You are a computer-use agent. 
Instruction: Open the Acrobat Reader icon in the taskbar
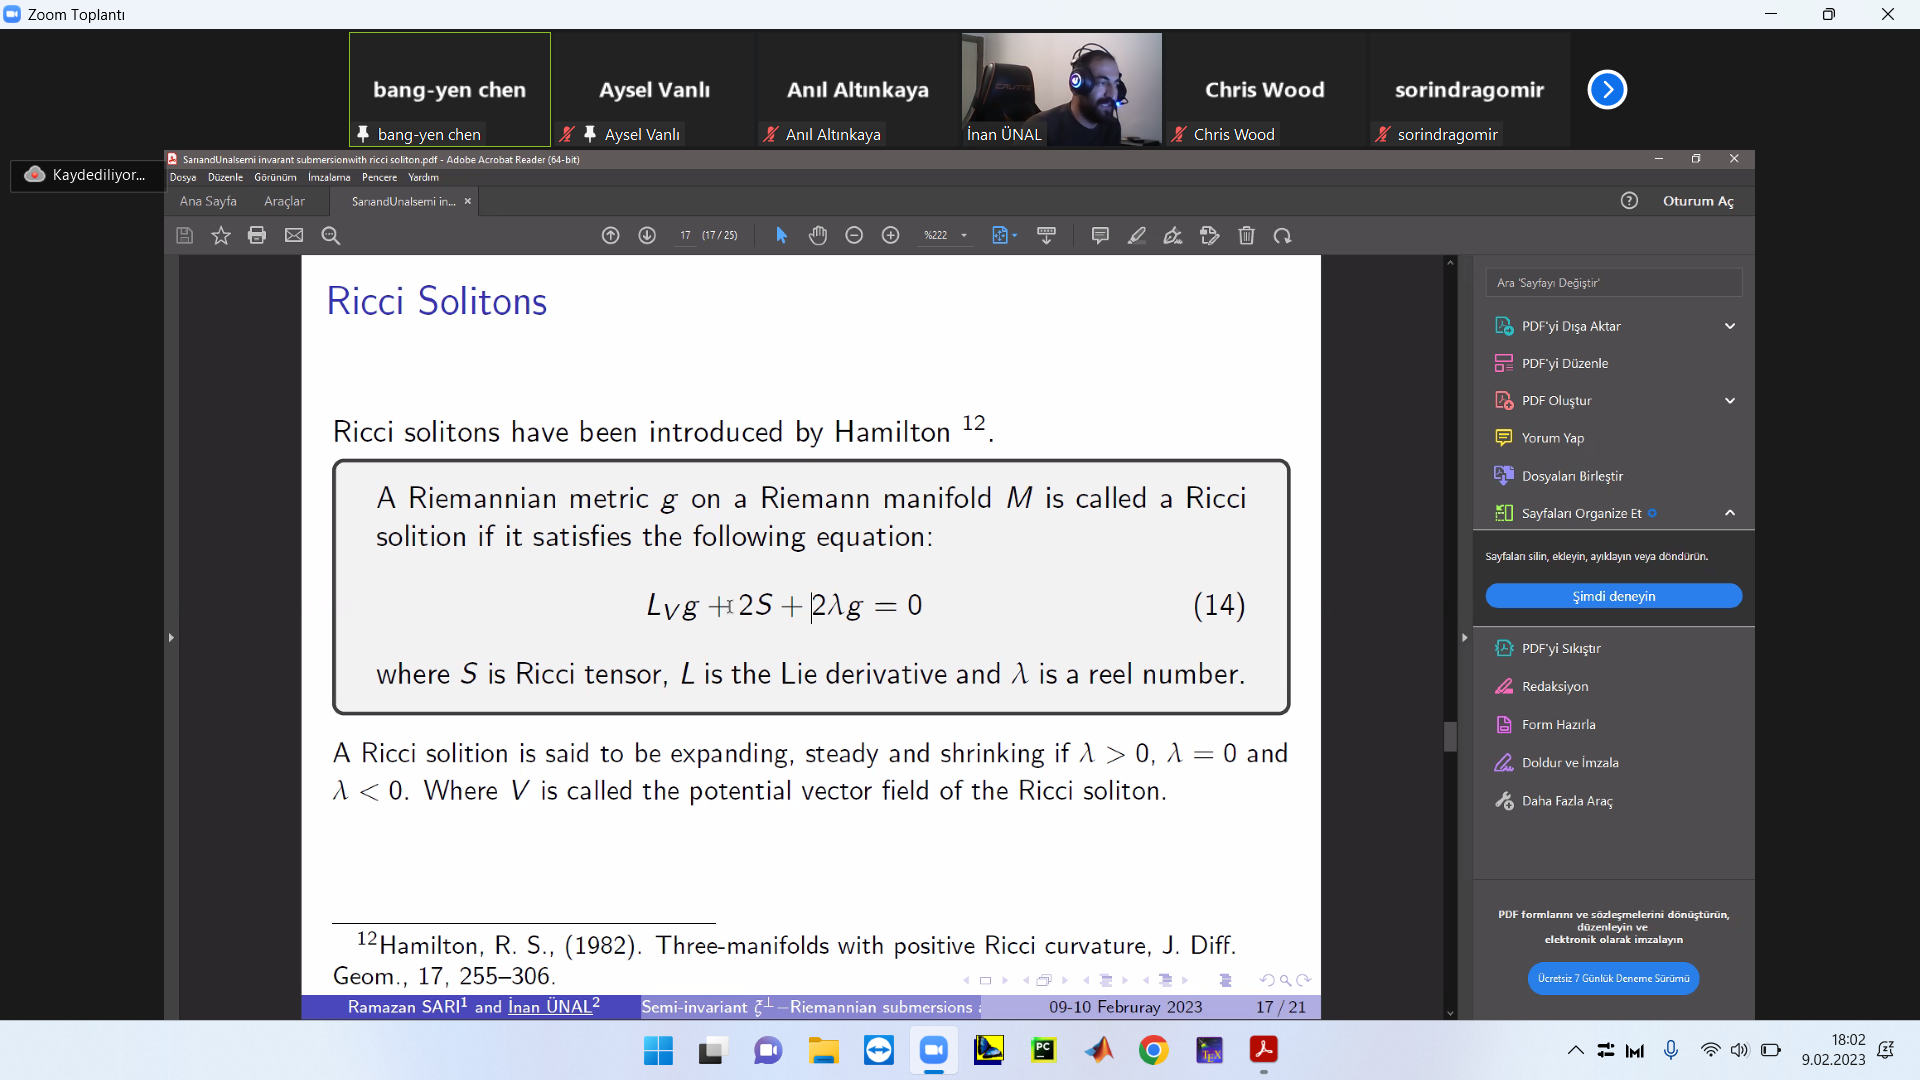(x=1263, y=1050)
